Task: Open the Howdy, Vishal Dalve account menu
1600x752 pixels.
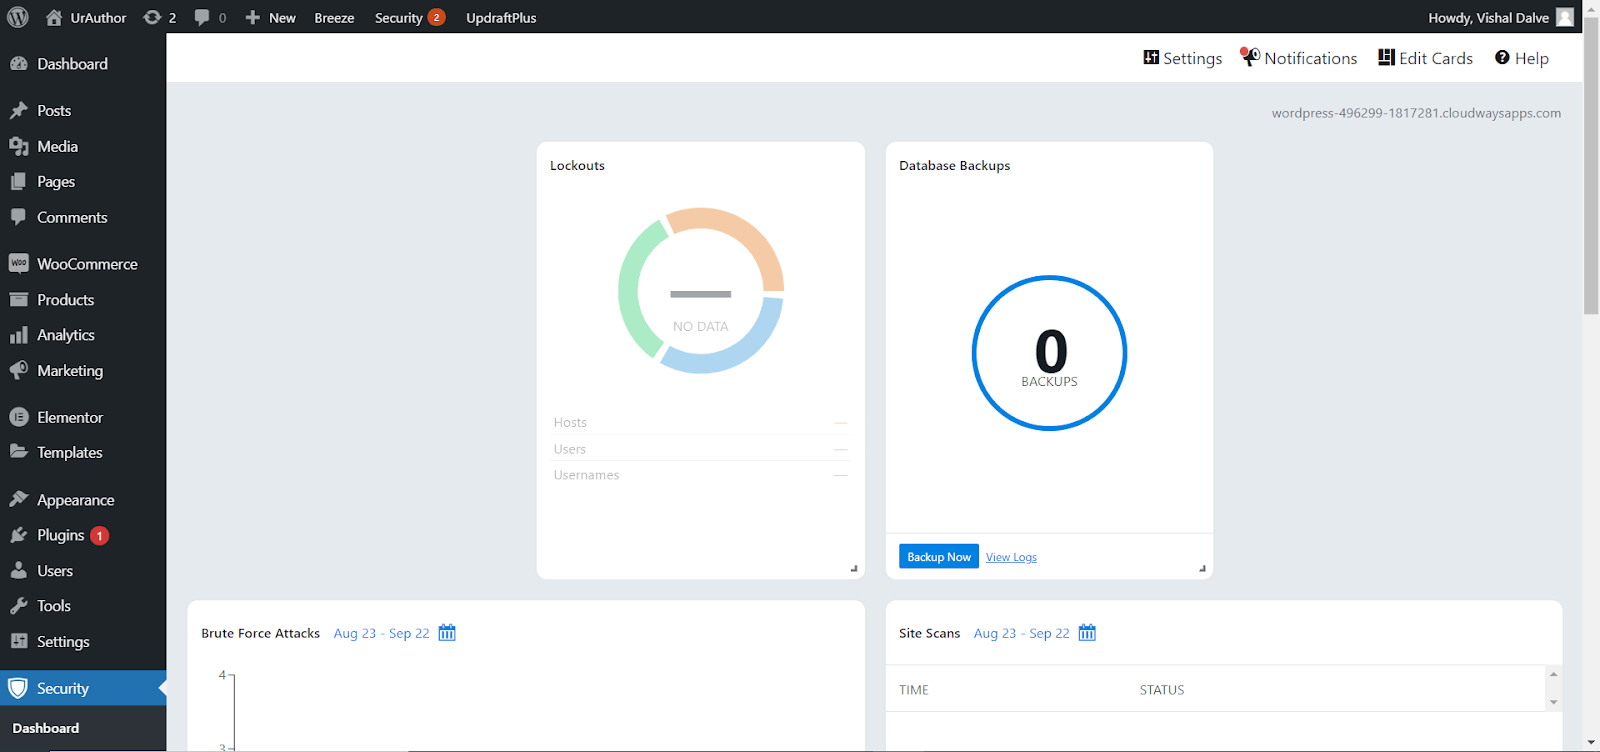Action: click(x=1499, y=17)
